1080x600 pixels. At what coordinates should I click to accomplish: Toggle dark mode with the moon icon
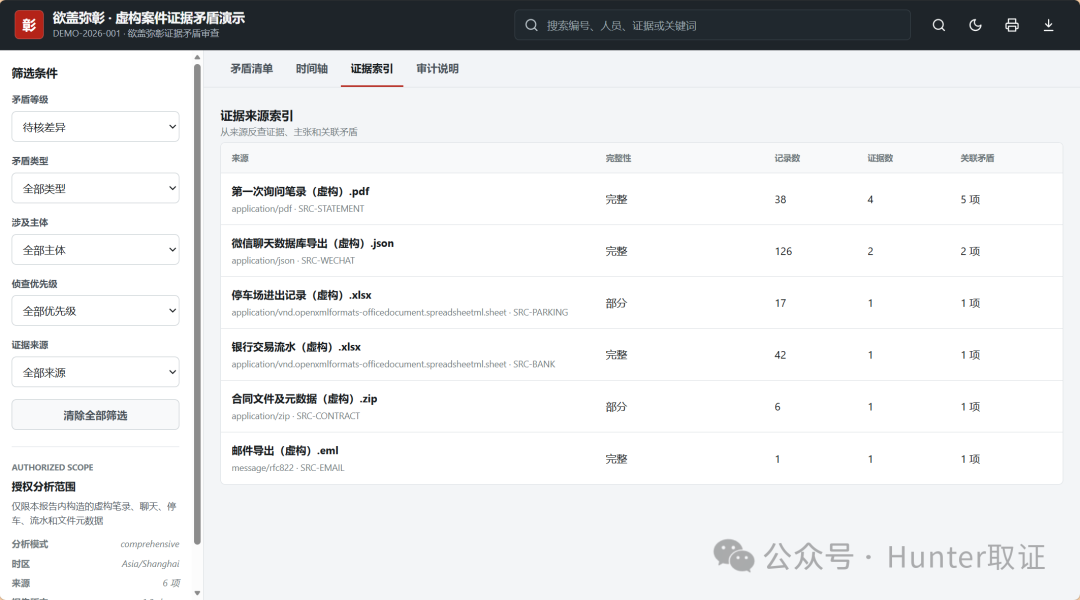point(975,25)
